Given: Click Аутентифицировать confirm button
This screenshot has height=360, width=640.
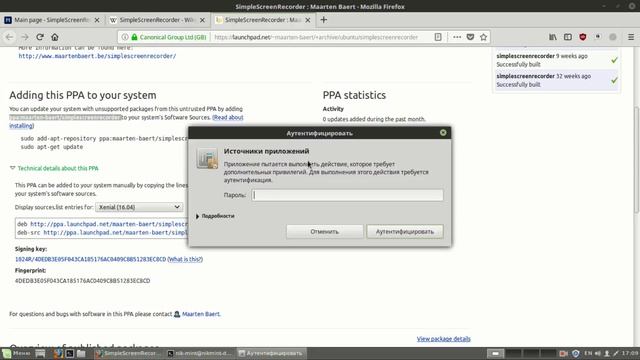Looking at the screenshot, I should 404,231.
